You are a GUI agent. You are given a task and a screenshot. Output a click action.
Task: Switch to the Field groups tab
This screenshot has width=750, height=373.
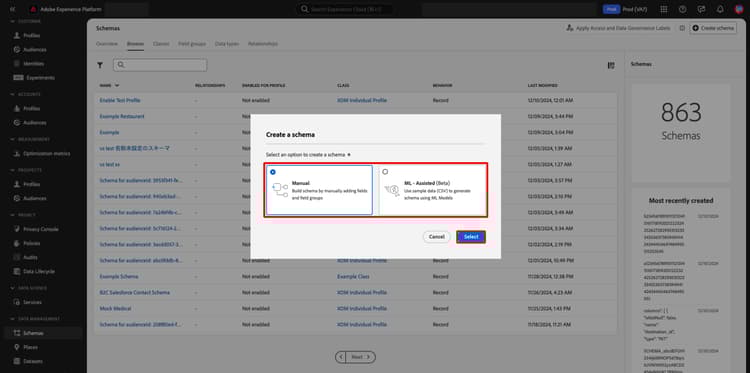tap(192, 44)
